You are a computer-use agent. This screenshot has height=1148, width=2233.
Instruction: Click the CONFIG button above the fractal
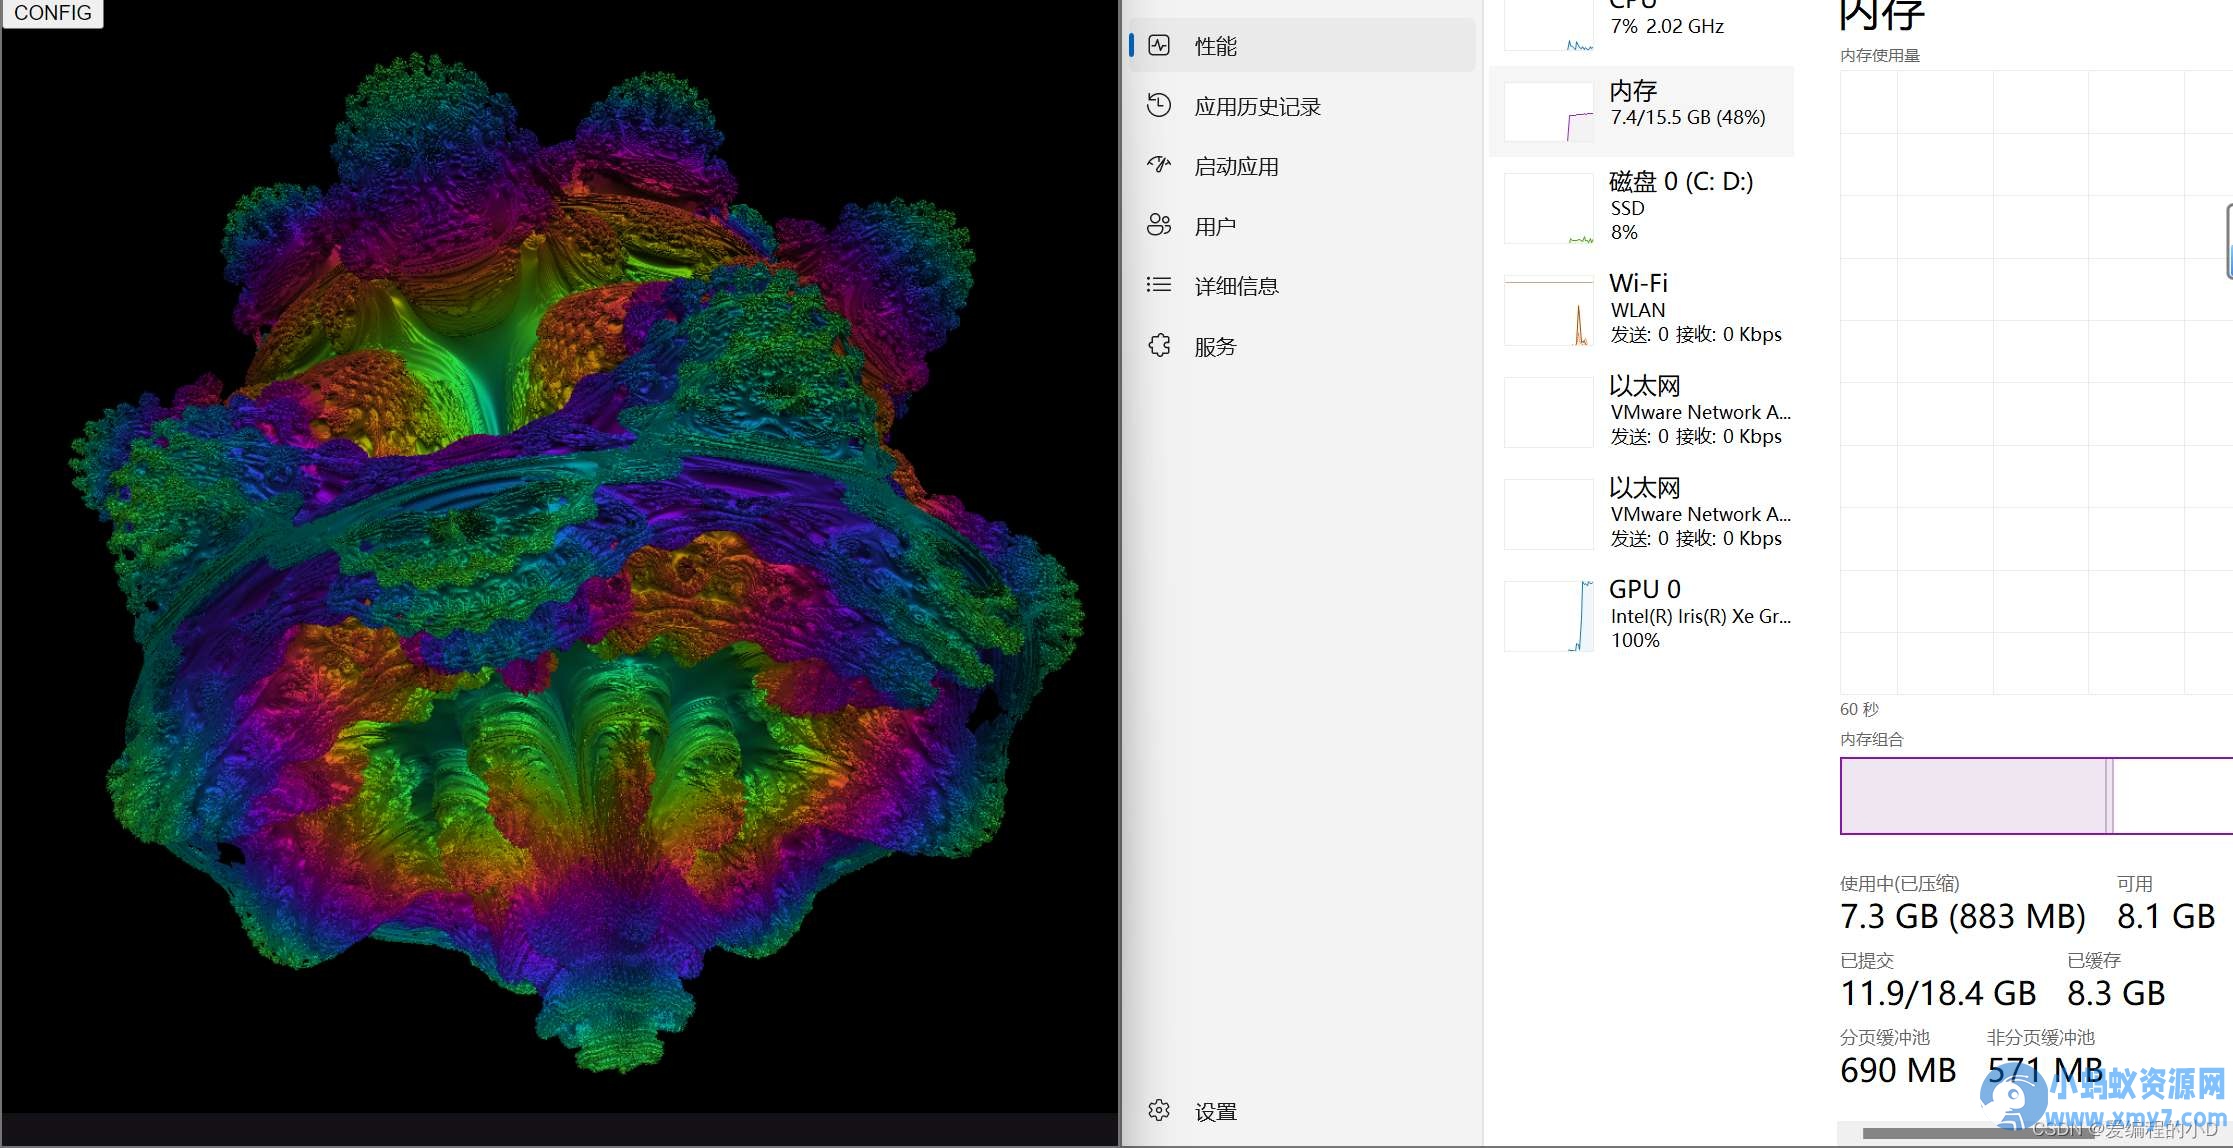point(53,13)
